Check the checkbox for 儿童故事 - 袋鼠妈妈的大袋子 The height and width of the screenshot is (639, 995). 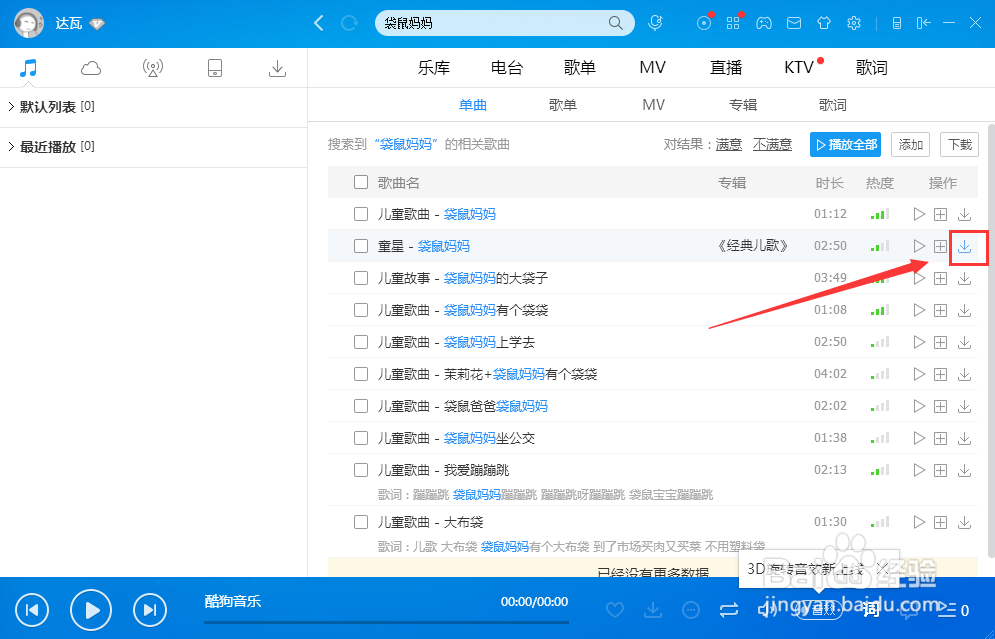coord(361,277)
